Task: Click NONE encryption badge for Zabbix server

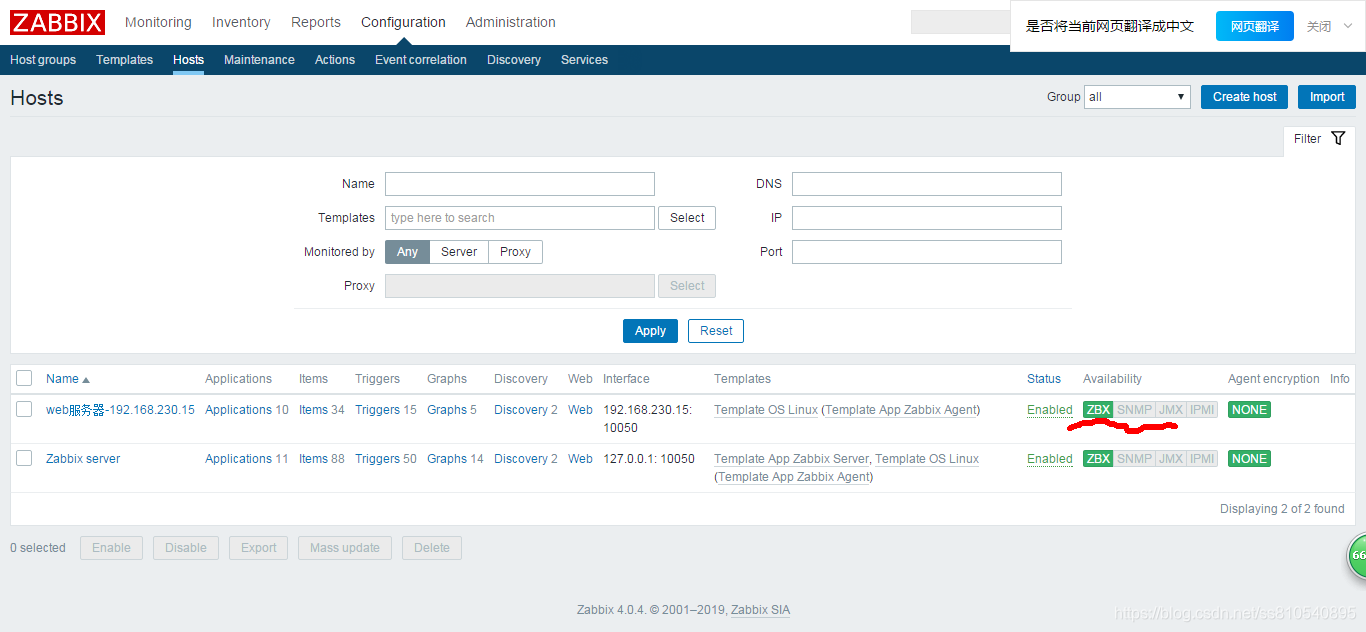Action: pos(1249,459)
